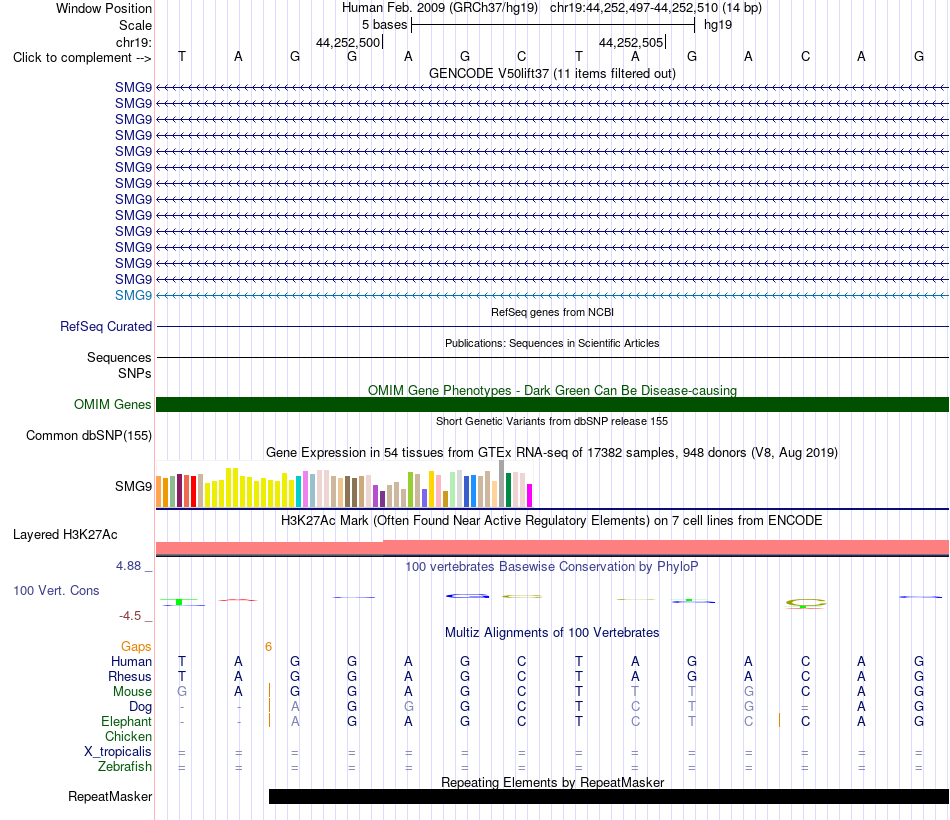
Task: Click the 'X_tropicalis' species label
Action: click(118, 752)
